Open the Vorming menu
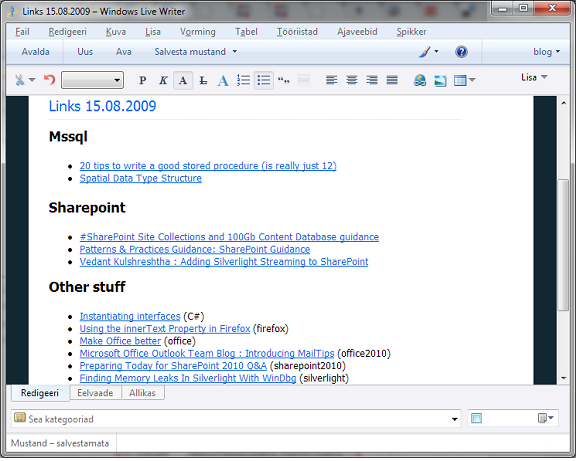The image size is (579, 461). coord(198,32)
